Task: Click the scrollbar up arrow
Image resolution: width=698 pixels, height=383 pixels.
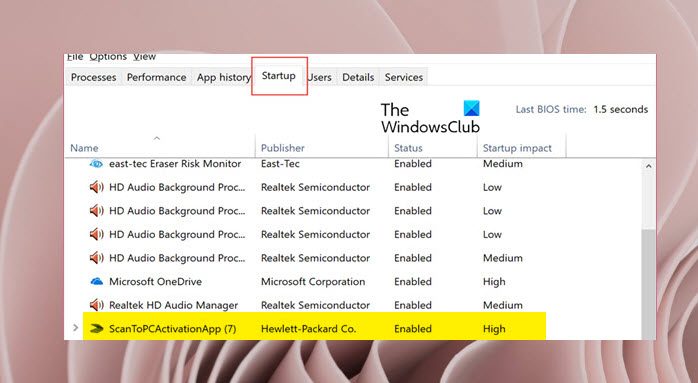Action: pyautogui.click(x=649, y=166)
